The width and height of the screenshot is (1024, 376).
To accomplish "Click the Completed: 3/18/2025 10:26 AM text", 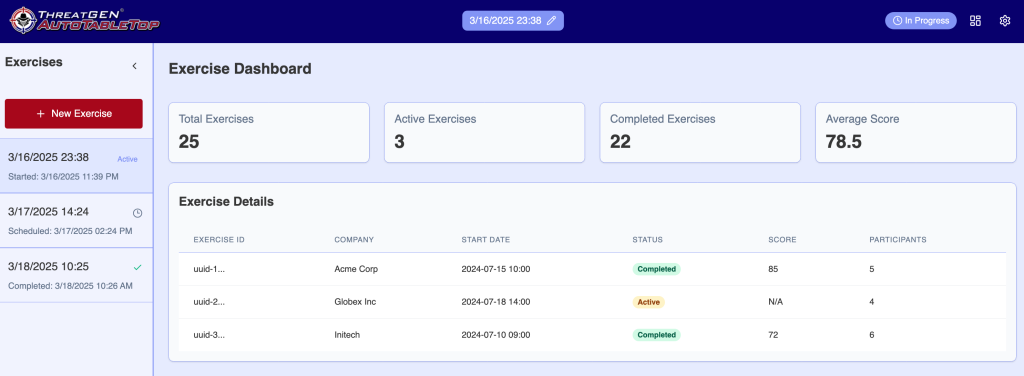I will [x=71, y=286].
